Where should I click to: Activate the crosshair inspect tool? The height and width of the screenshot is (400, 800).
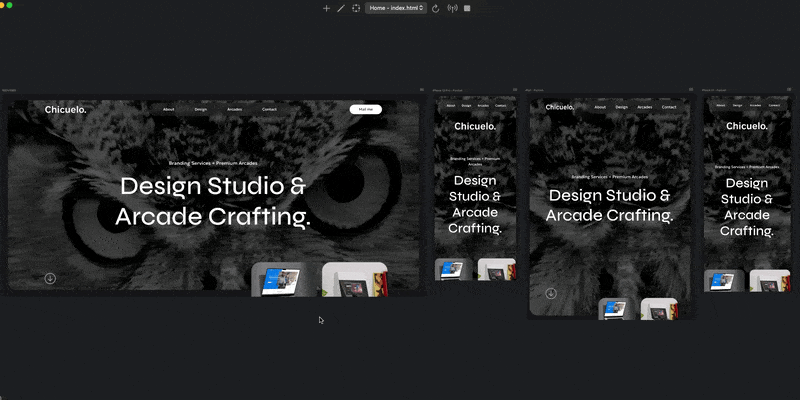coord(356,8)
